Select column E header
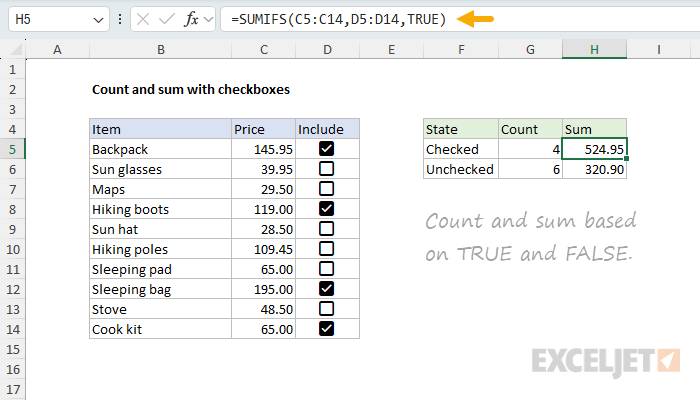700x400 pixels. coord(391,50)
